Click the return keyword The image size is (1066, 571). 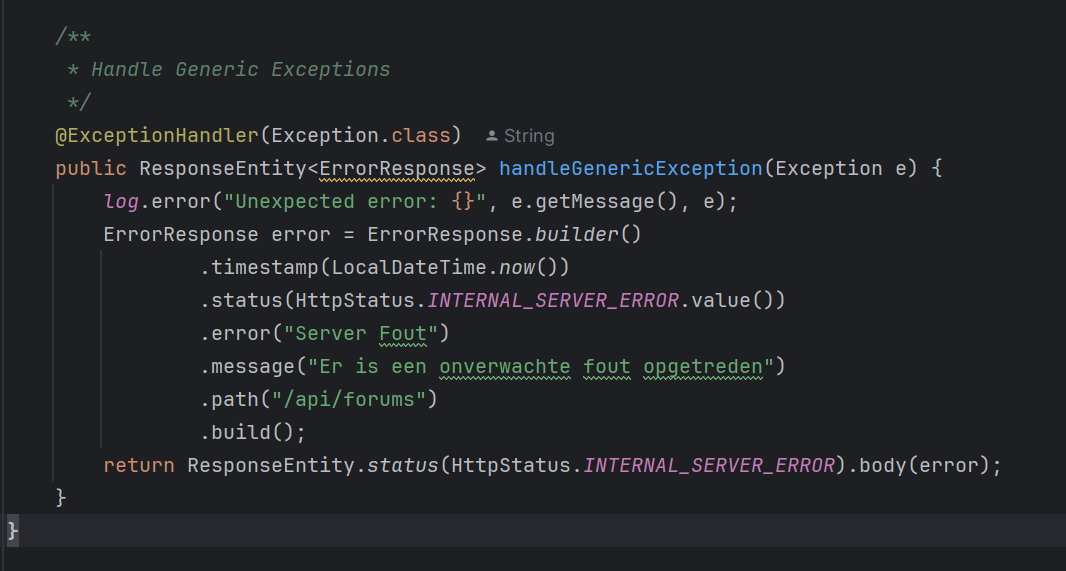[x=139, y=465]
